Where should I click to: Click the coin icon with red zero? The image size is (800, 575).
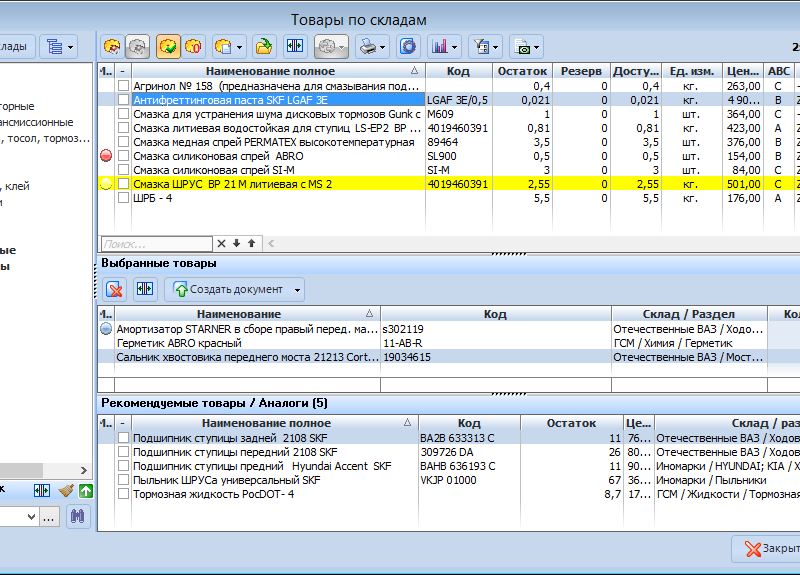pos(193,47)
